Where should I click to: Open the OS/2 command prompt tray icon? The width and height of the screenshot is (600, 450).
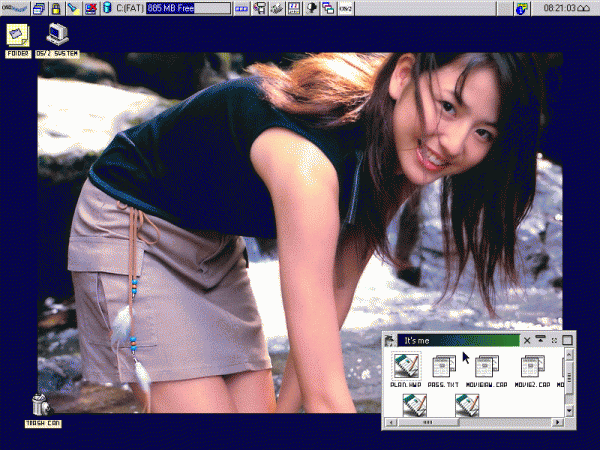[346, 8]
